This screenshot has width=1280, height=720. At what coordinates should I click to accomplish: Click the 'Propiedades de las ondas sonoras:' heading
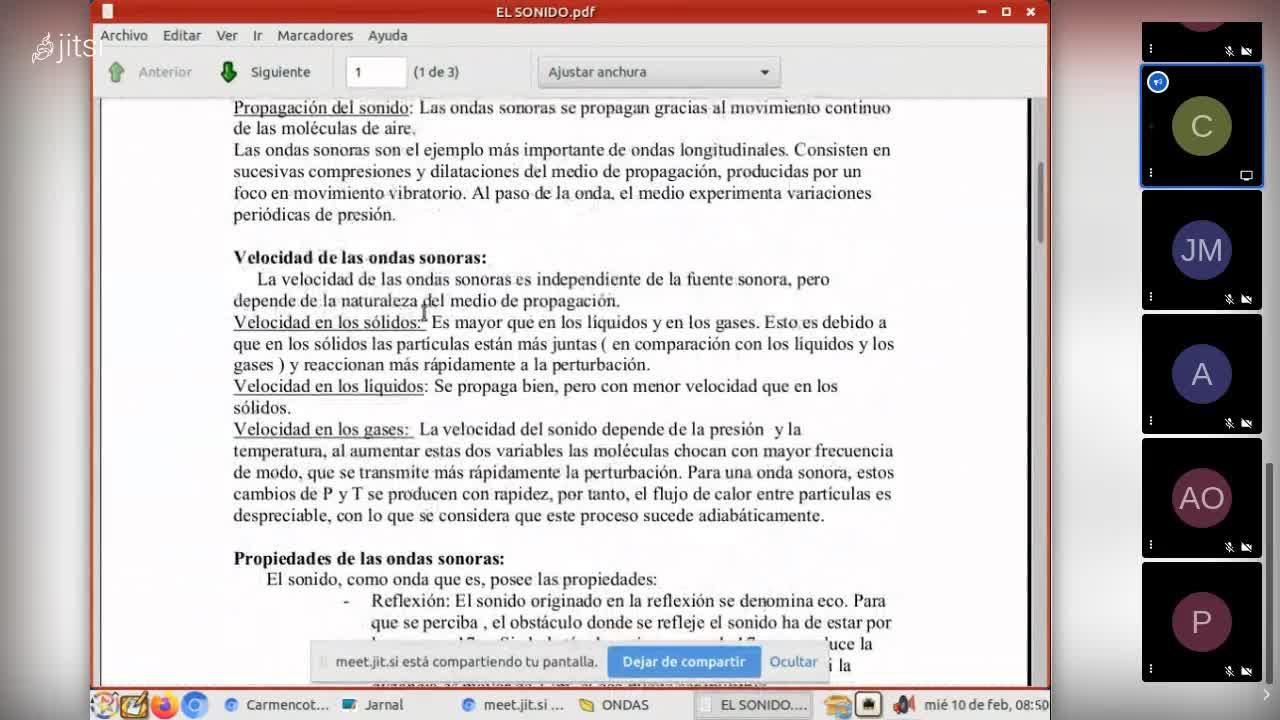(369, 558)
